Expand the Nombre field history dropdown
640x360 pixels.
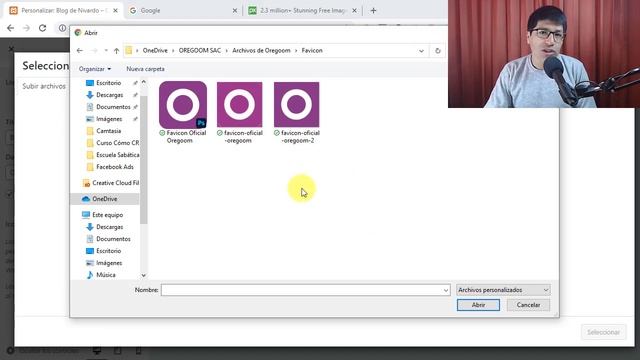click(x=446, y=290)
